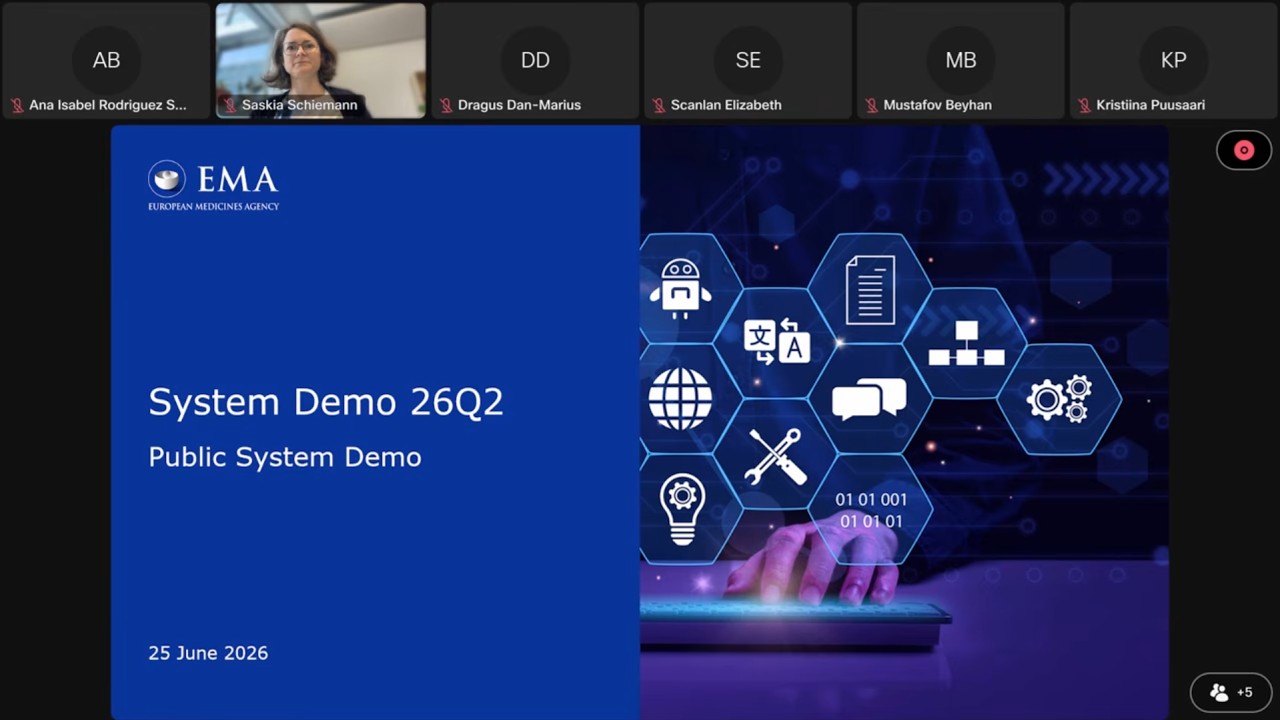
Task: Click the translation hexagon icon
Action: (776, 342)
